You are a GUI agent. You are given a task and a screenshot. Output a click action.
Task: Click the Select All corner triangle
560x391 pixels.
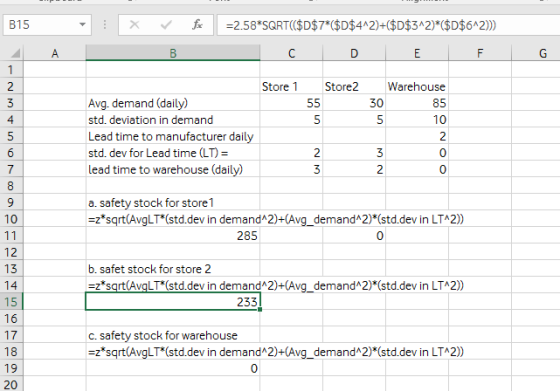[15, 54]
